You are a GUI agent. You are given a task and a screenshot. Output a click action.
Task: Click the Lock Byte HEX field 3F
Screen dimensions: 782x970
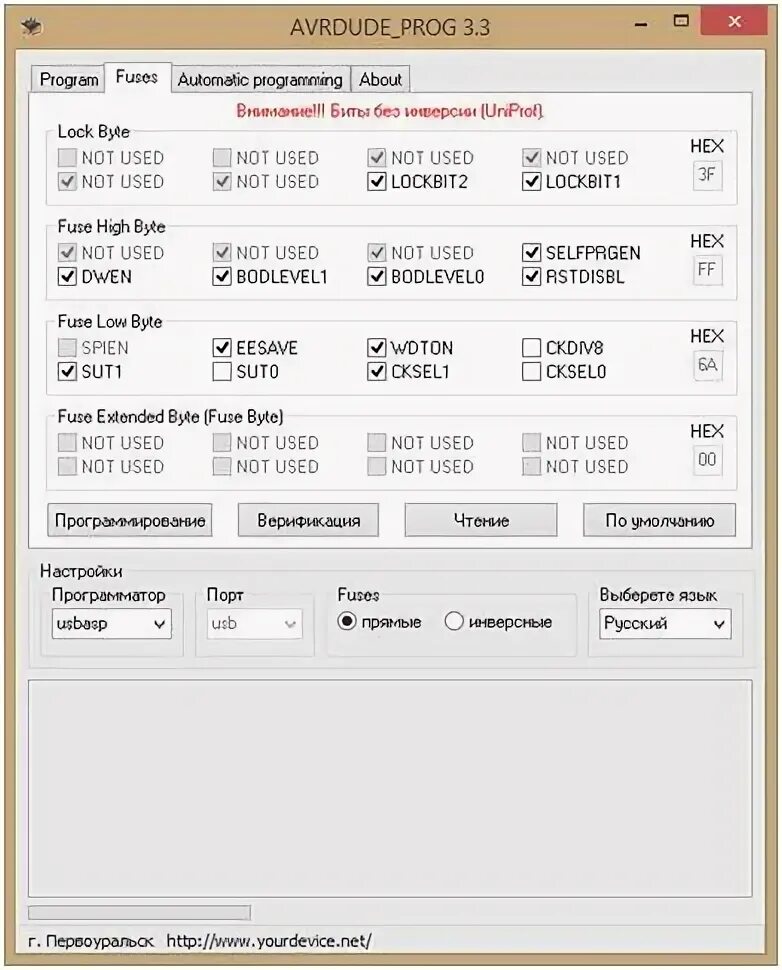[707, 174]
